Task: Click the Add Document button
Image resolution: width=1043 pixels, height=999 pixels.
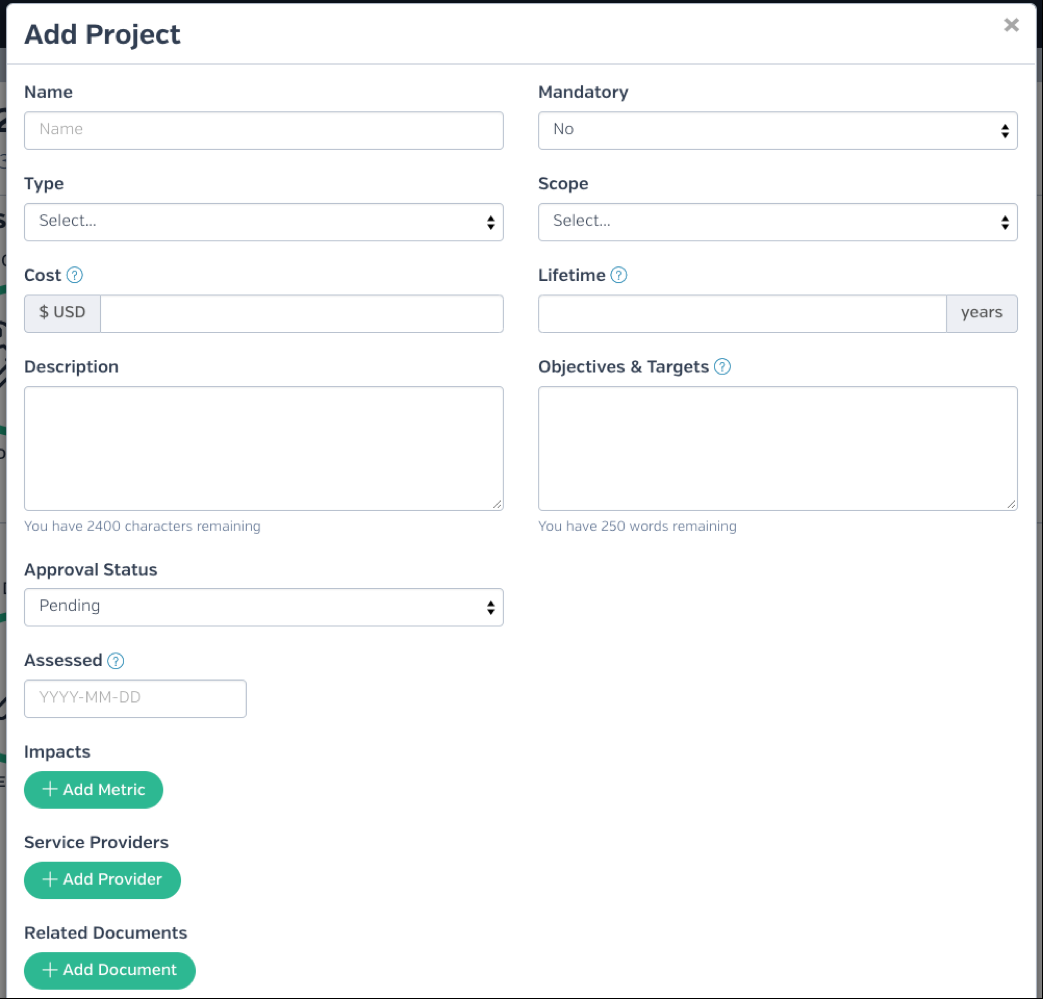Action: click(x=110, y=970)
